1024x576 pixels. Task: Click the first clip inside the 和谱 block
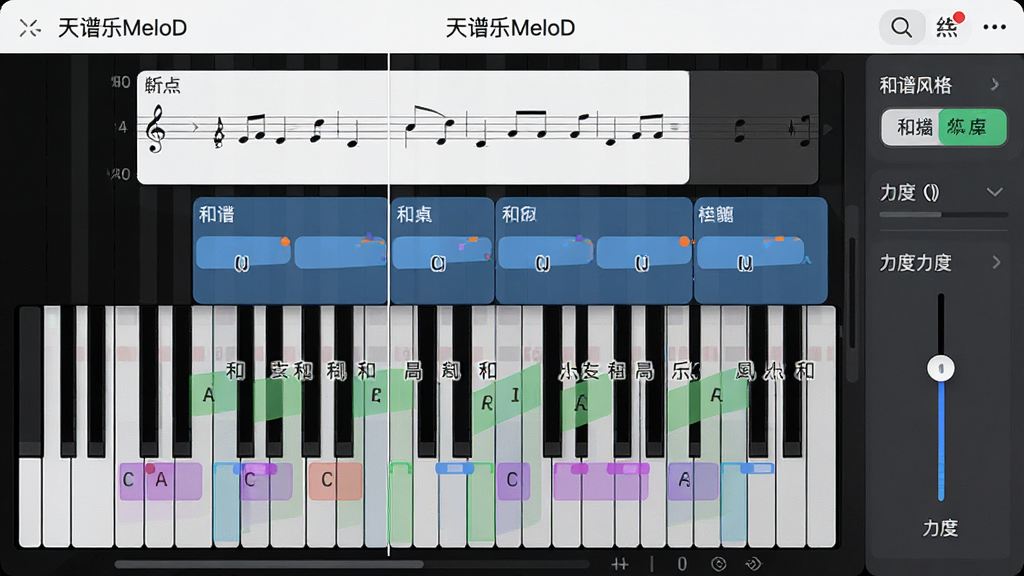[x=243, y=252]
